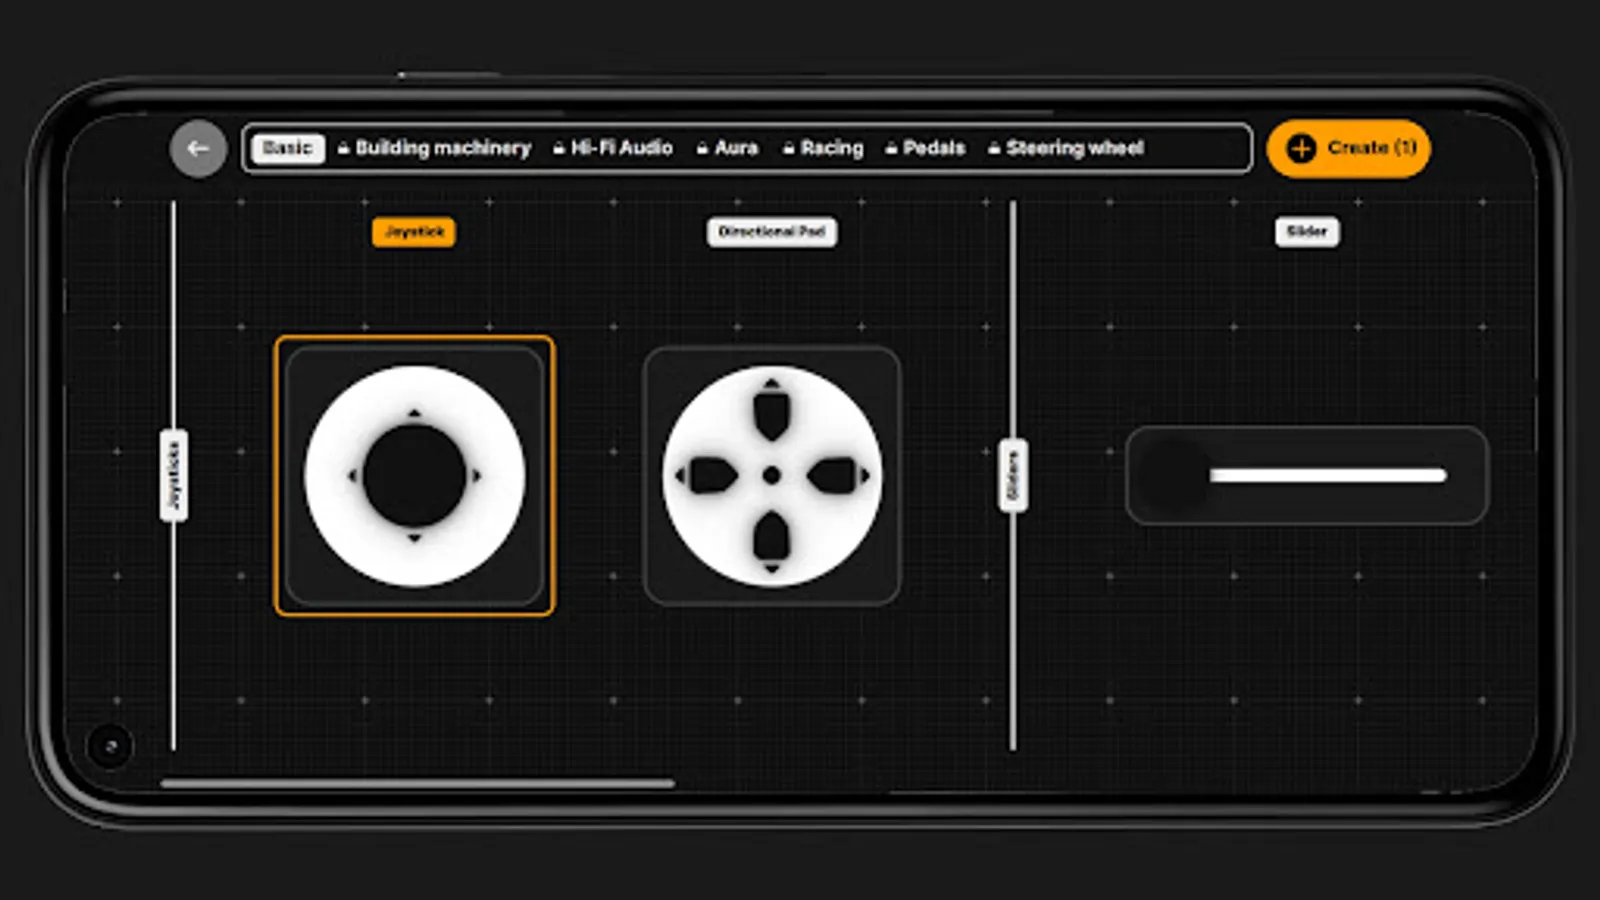The image size is (1600, 900).
Task: Switch to the Basic tab
Action: click(288, 147)
